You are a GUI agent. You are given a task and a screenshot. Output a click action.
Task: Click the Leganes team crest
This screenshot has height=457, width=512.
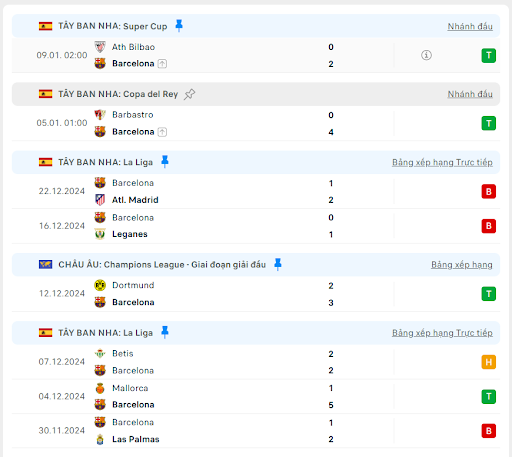coord(100,234)
